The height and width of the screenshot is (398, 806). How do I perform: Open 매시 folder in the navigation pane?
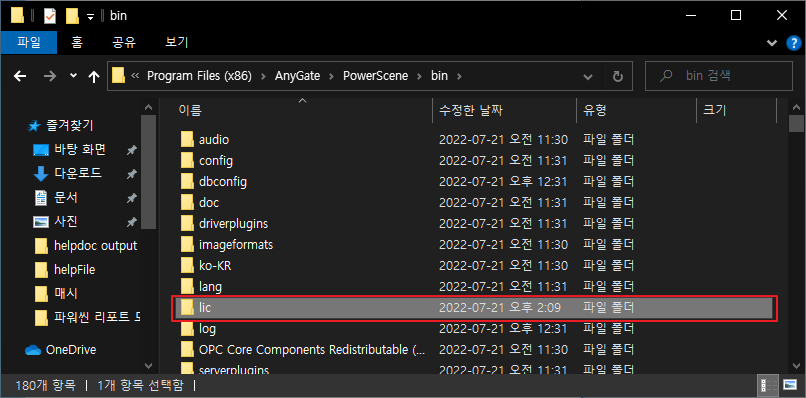click(66, 294)
